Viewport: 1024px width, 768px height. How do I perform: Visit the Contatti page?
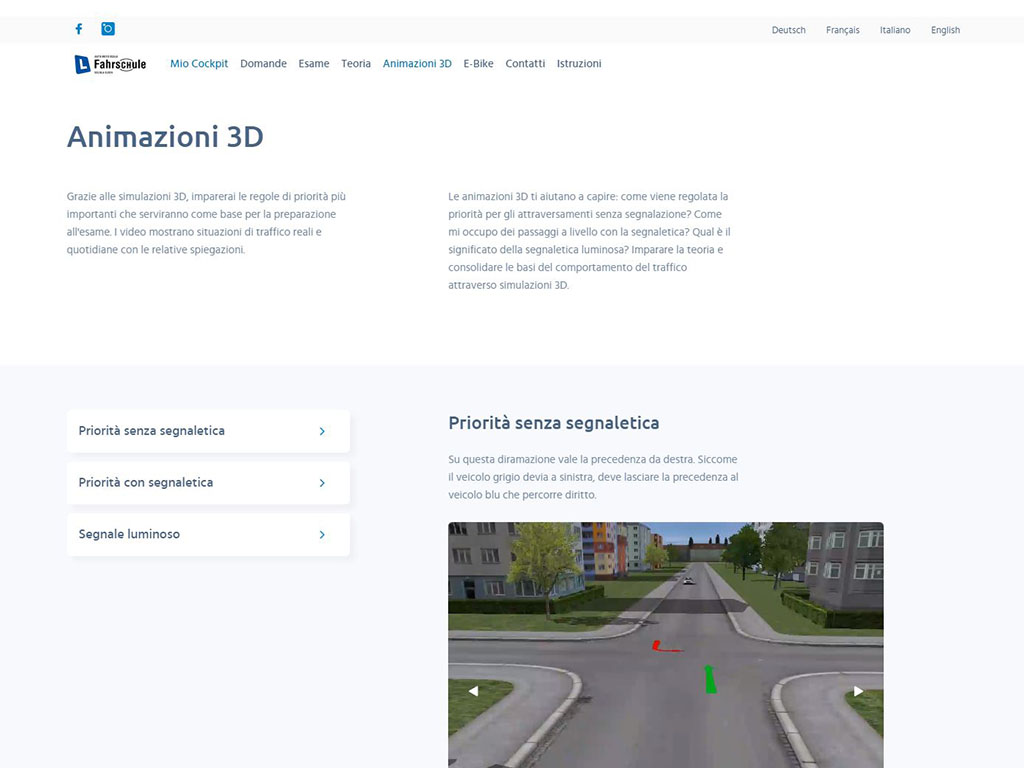pos(525,64)
